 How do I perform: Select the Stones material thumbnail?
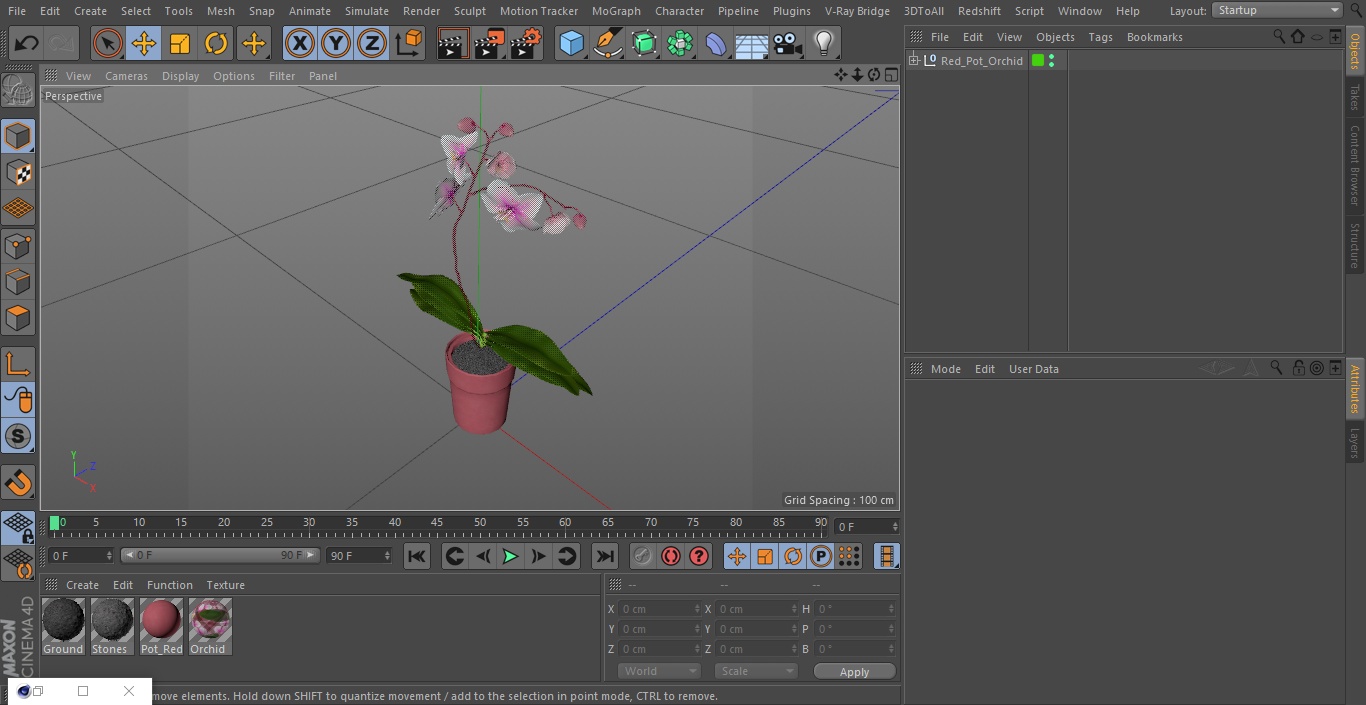coord(112,627)
